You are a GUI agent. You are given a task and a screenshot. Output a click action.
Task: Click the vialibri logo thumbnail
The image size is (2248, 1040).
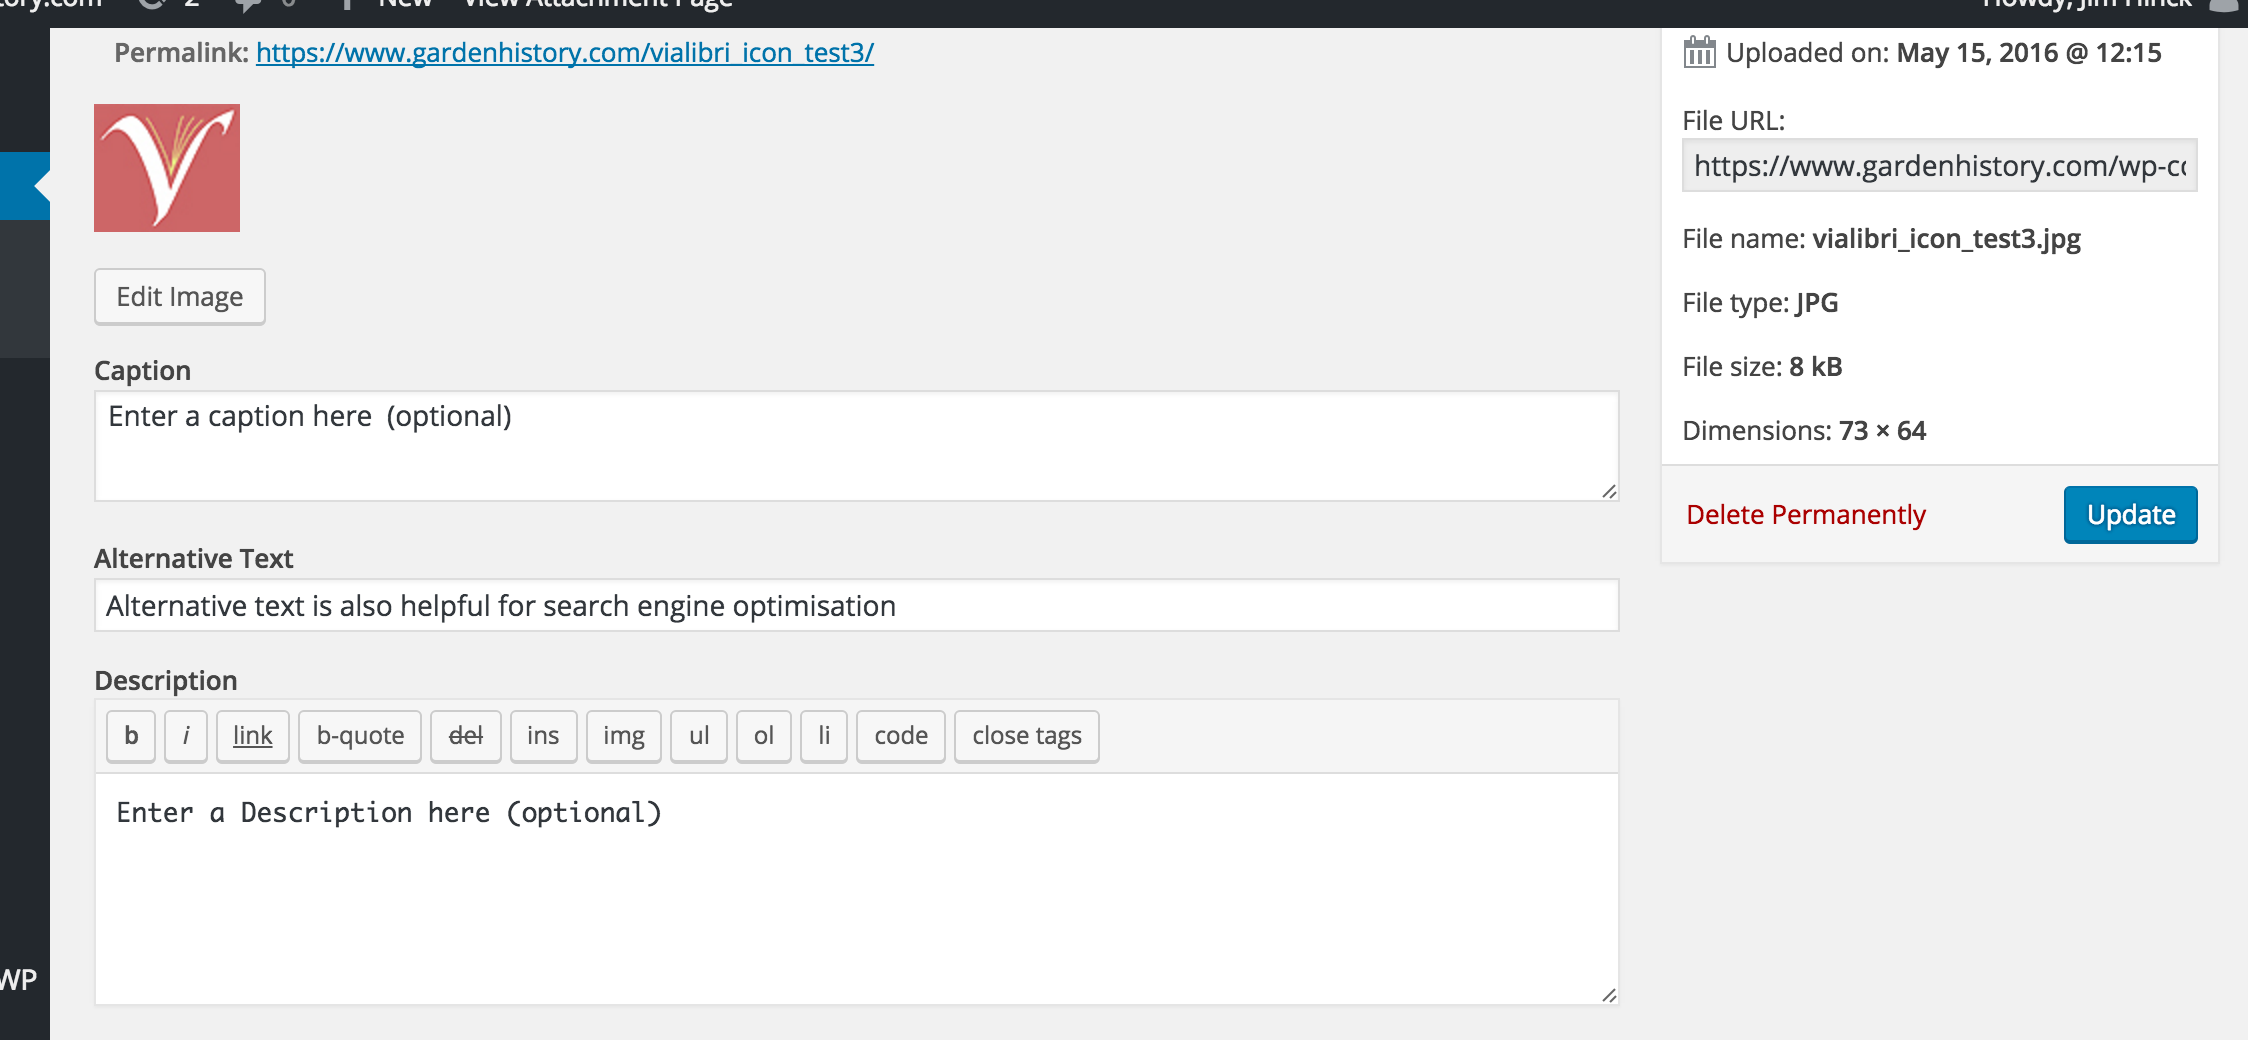click(x=167, y=168)
